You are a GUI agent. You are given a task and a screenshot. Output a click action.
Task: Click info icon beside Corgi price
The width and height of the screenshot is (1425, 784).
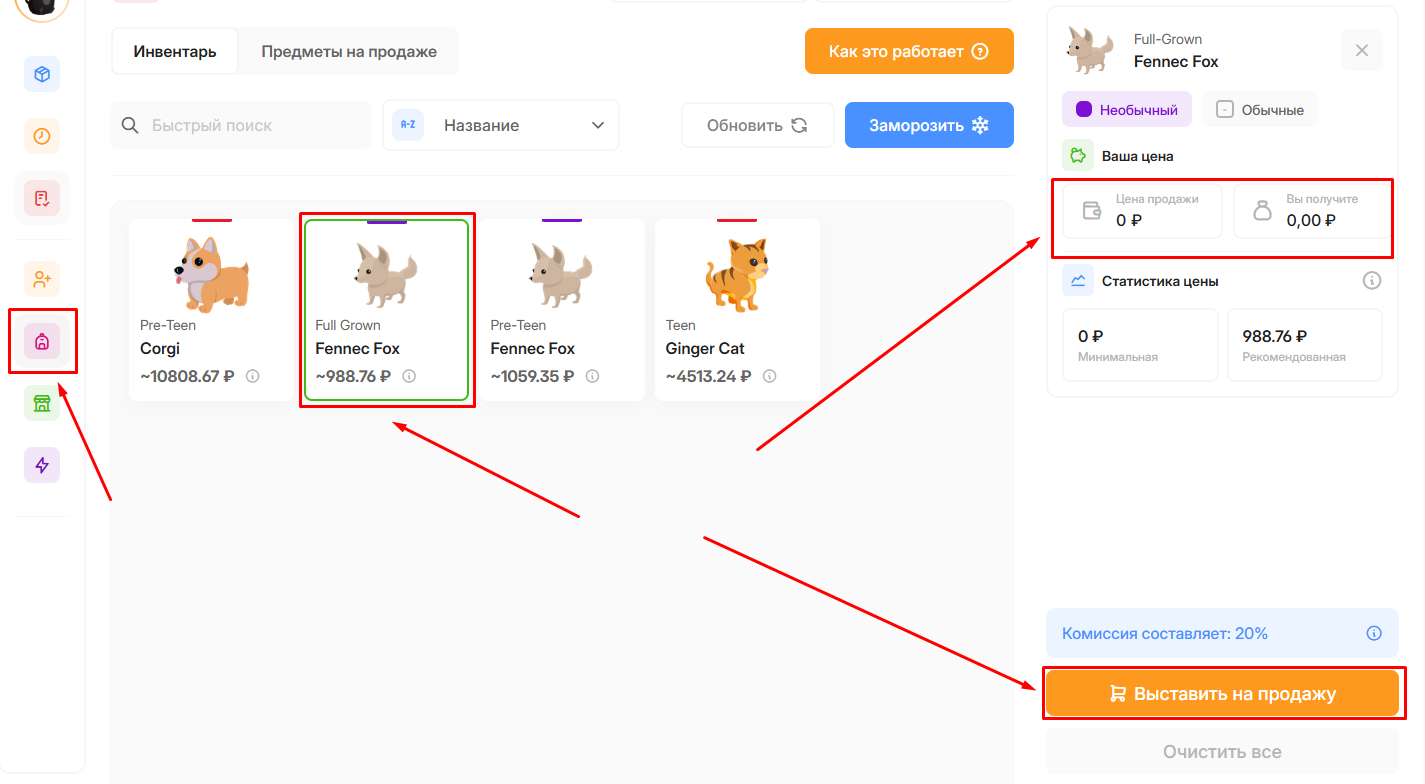pyautogui.click(x=253, y=377)
